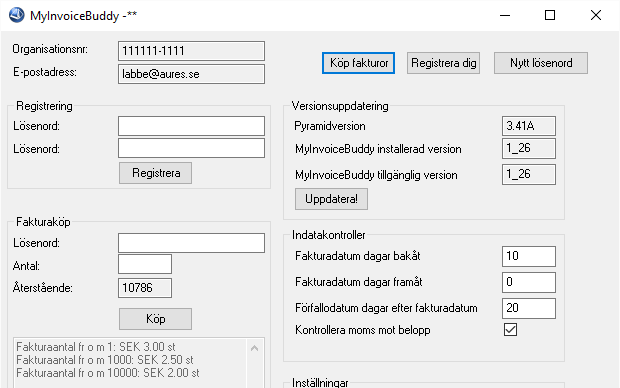Click the Antal input field
Image resolution: width=620 pixels, height=388 pixels.
[x=145, y=264]
